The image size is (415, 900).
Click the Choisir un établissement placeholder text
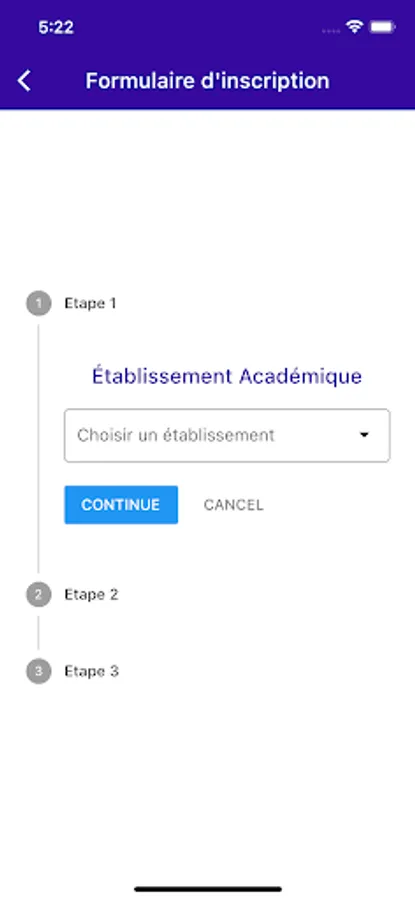[176, 435]
